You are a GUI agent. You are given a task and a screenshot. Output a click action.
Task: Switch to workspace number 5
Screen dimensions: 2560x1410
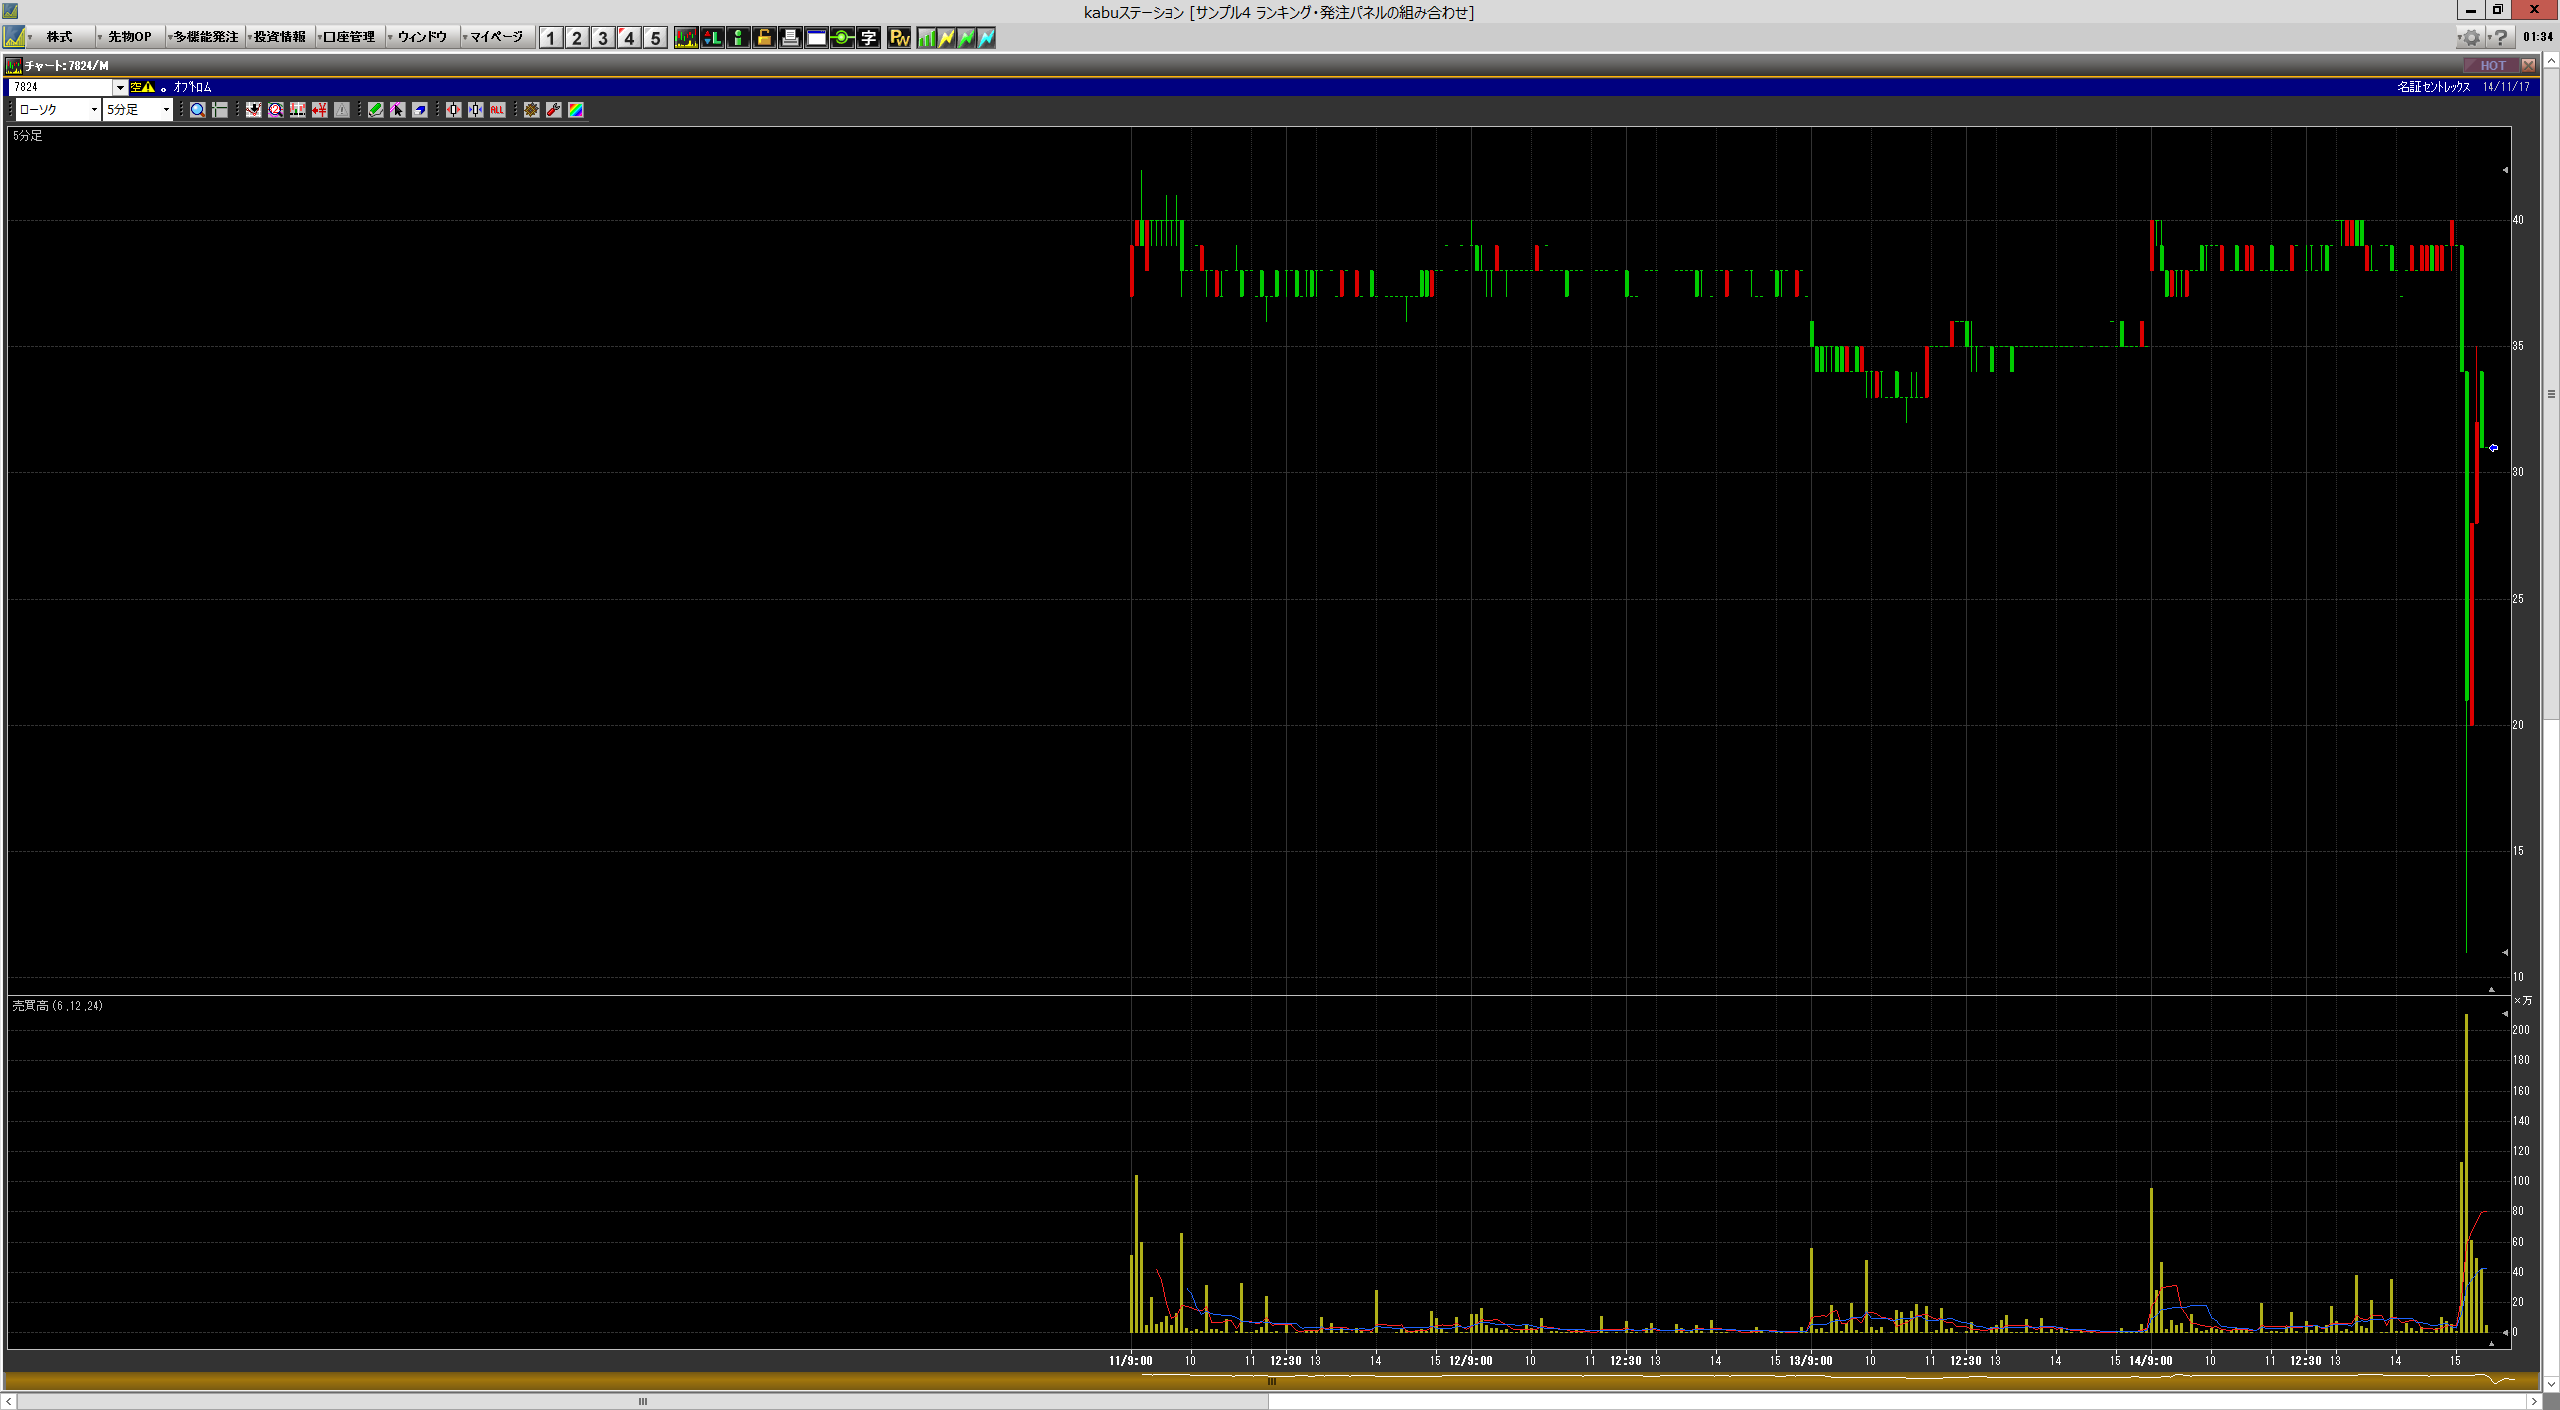click(655, 38)
